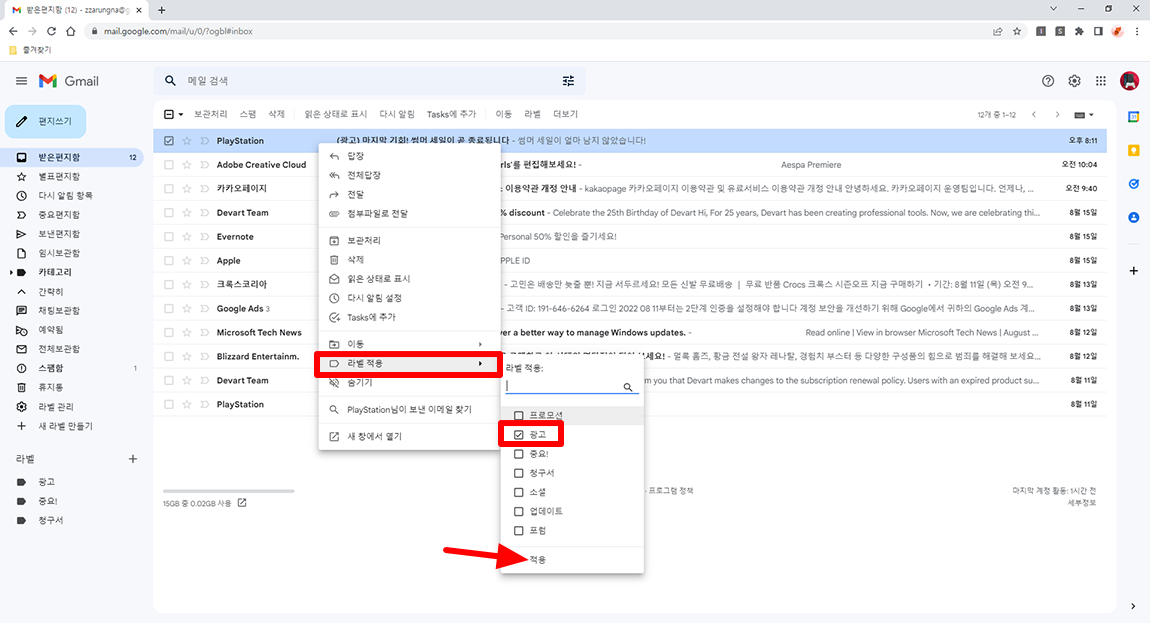The width and height of the screenshot is (1150, 623).
Task: Click Tasks에 추가 in the toolbar
Action: pyautogui.click(x=451, y=114)
